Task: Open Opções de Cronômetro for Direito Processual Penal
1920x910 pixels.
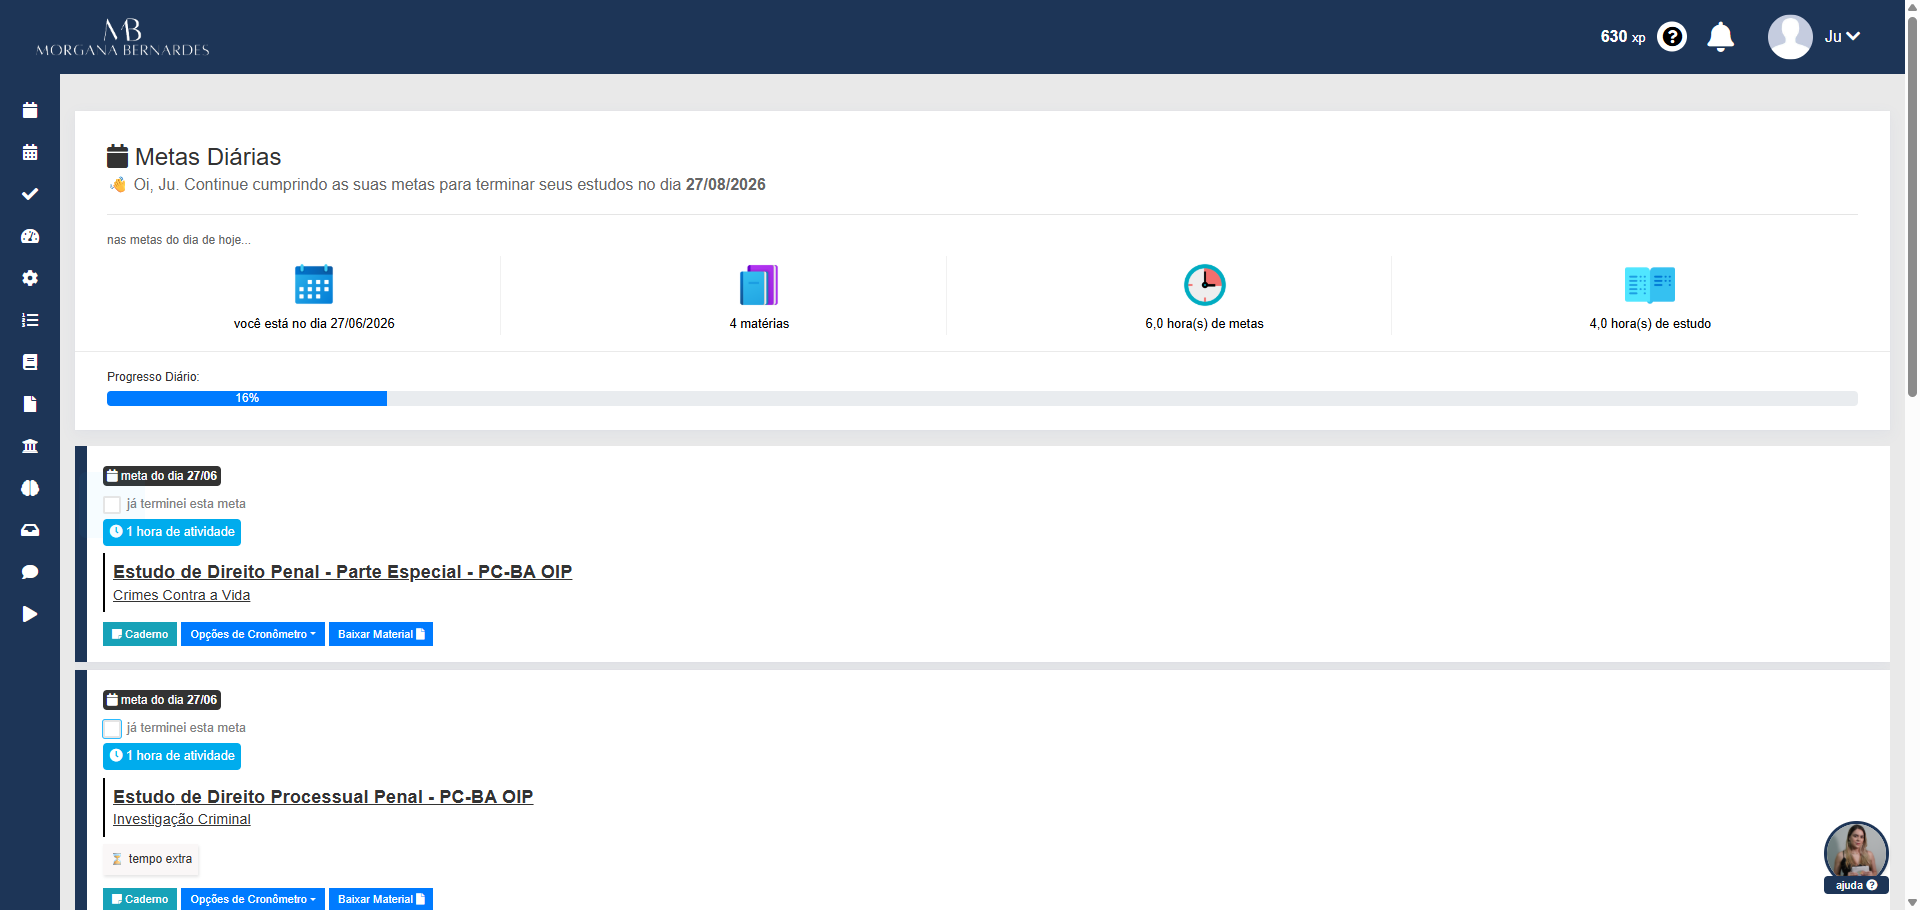Action: (x=253, y=899)
